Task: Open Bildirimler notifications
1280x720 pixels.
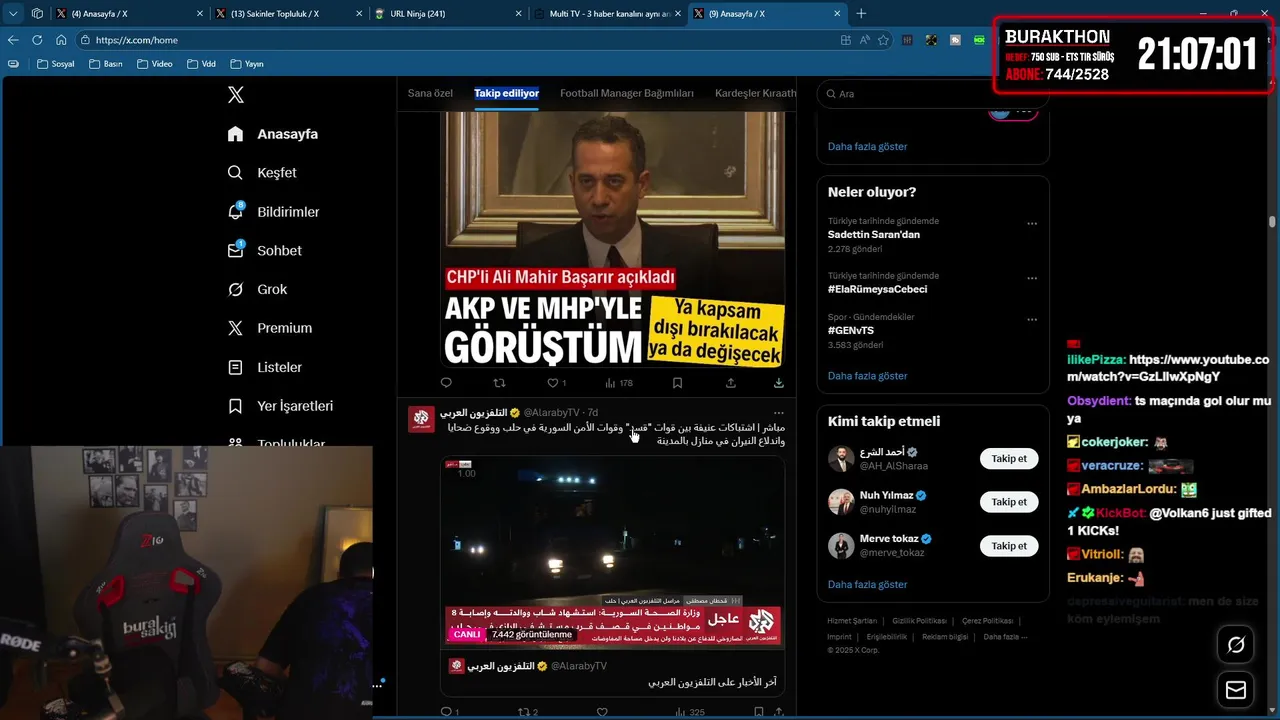Action: coord(274,212)
